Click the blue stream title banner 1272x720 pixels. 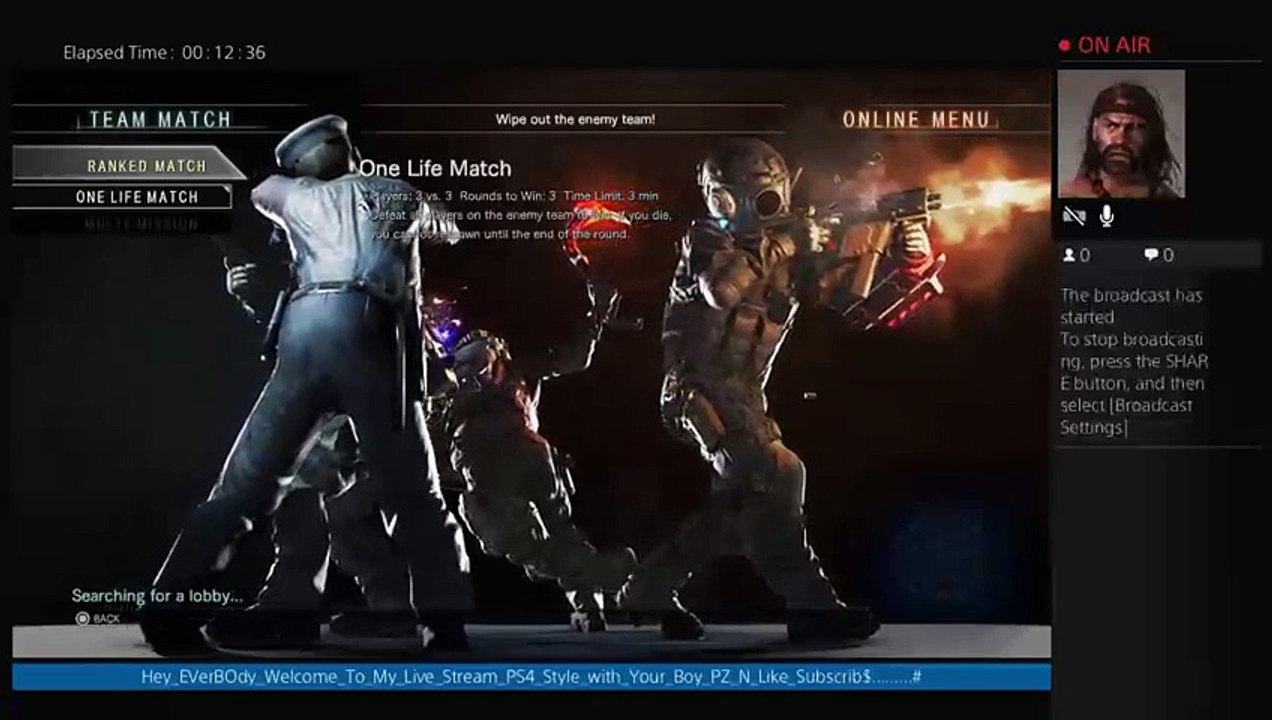click(x=531, y=677)
